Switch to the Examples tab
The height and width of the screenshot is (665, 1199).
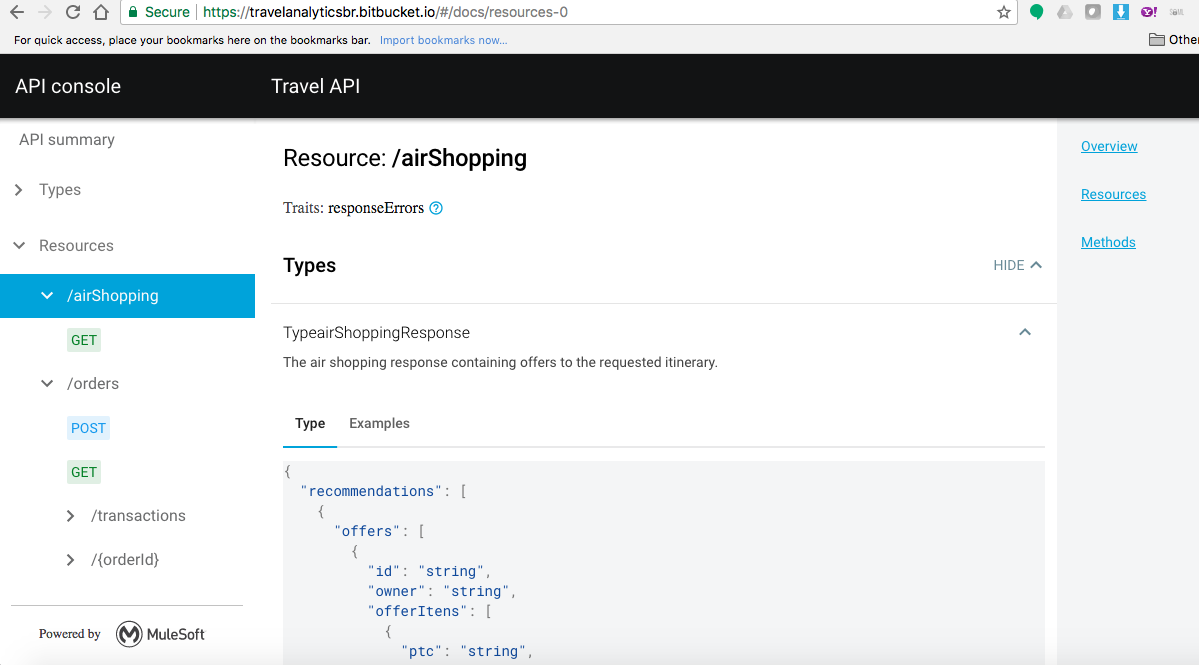(x=379, y=423)
